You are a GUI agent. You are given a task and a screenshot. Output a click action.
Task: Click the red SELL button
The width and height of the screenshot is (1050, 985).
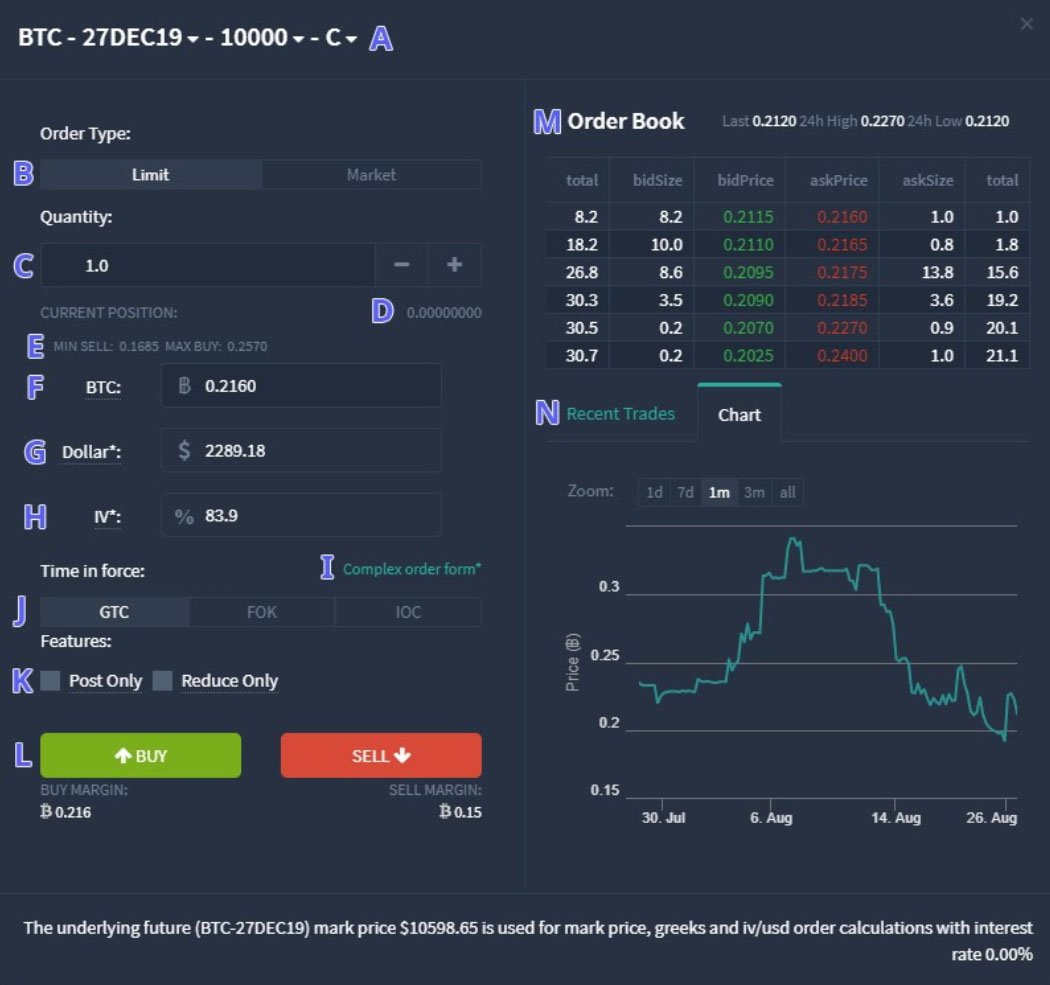tap(381, 756)
